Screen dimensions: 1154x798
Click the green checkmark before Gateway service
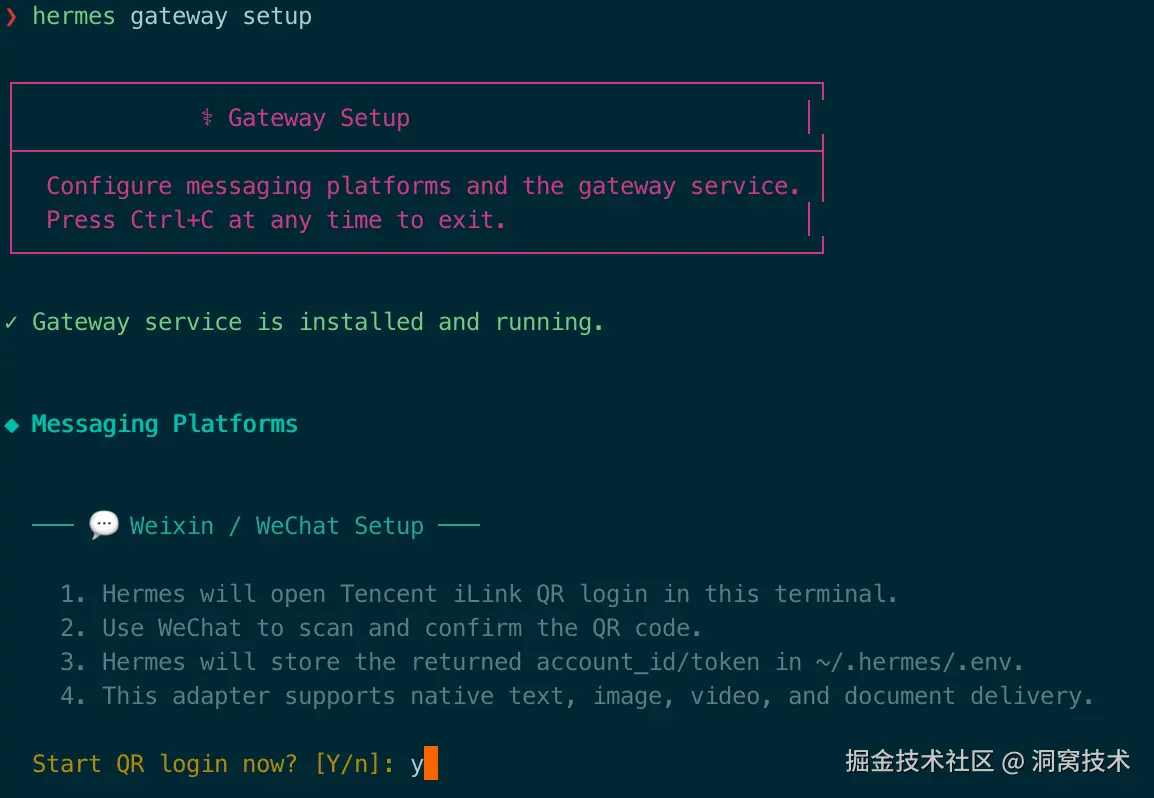(11, 322)
